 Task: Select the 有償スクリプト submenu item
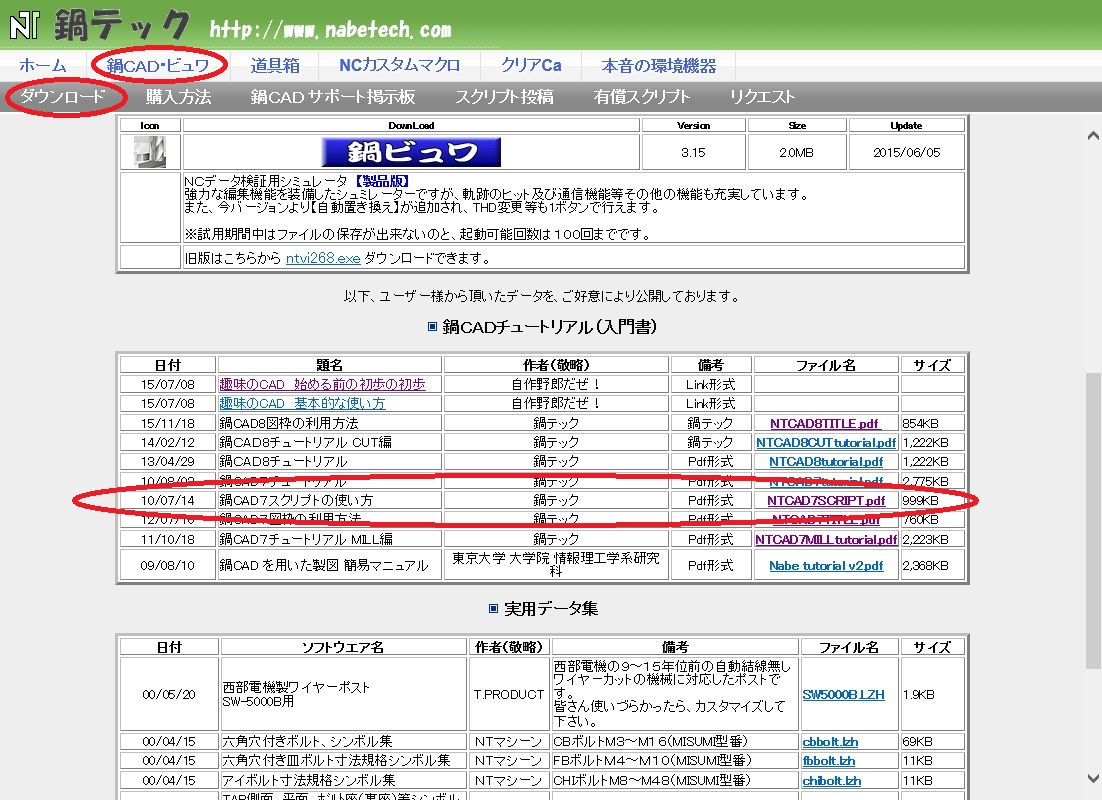642,96
